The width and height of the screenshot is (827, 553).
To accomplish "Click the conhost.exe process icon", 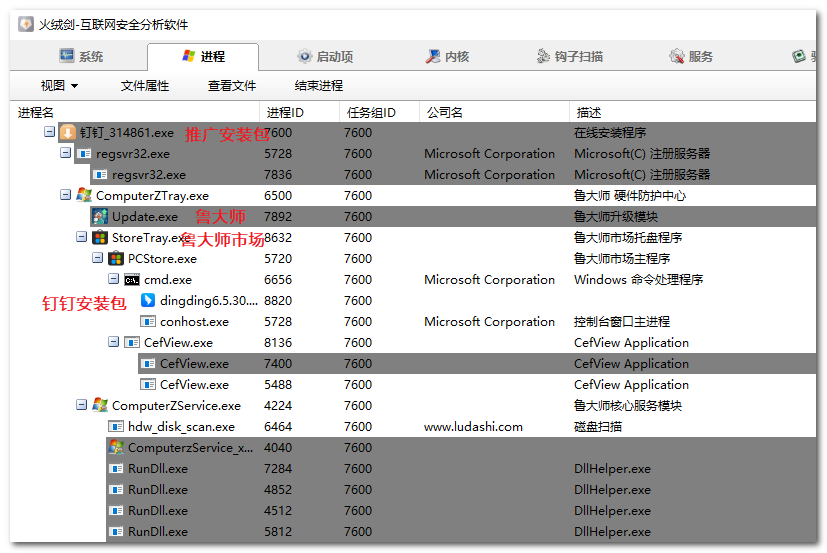I will click(x=148, y=321).
